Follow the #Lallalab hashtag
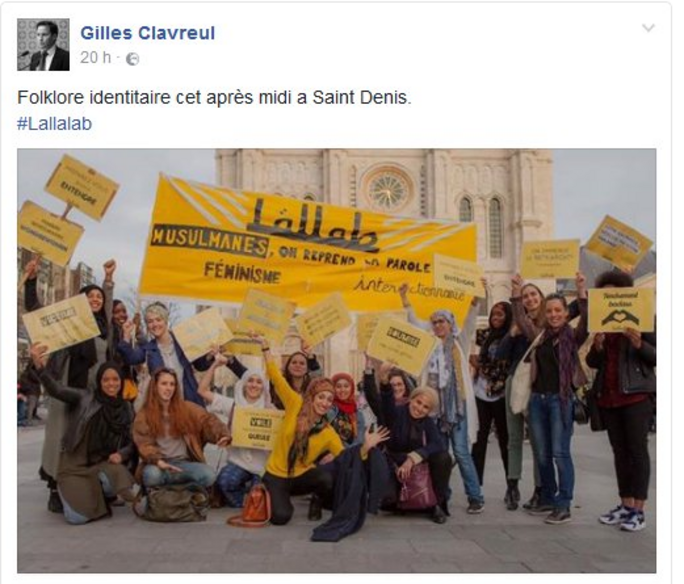This screenshot has width=684, height=584. tap(55, 124)
